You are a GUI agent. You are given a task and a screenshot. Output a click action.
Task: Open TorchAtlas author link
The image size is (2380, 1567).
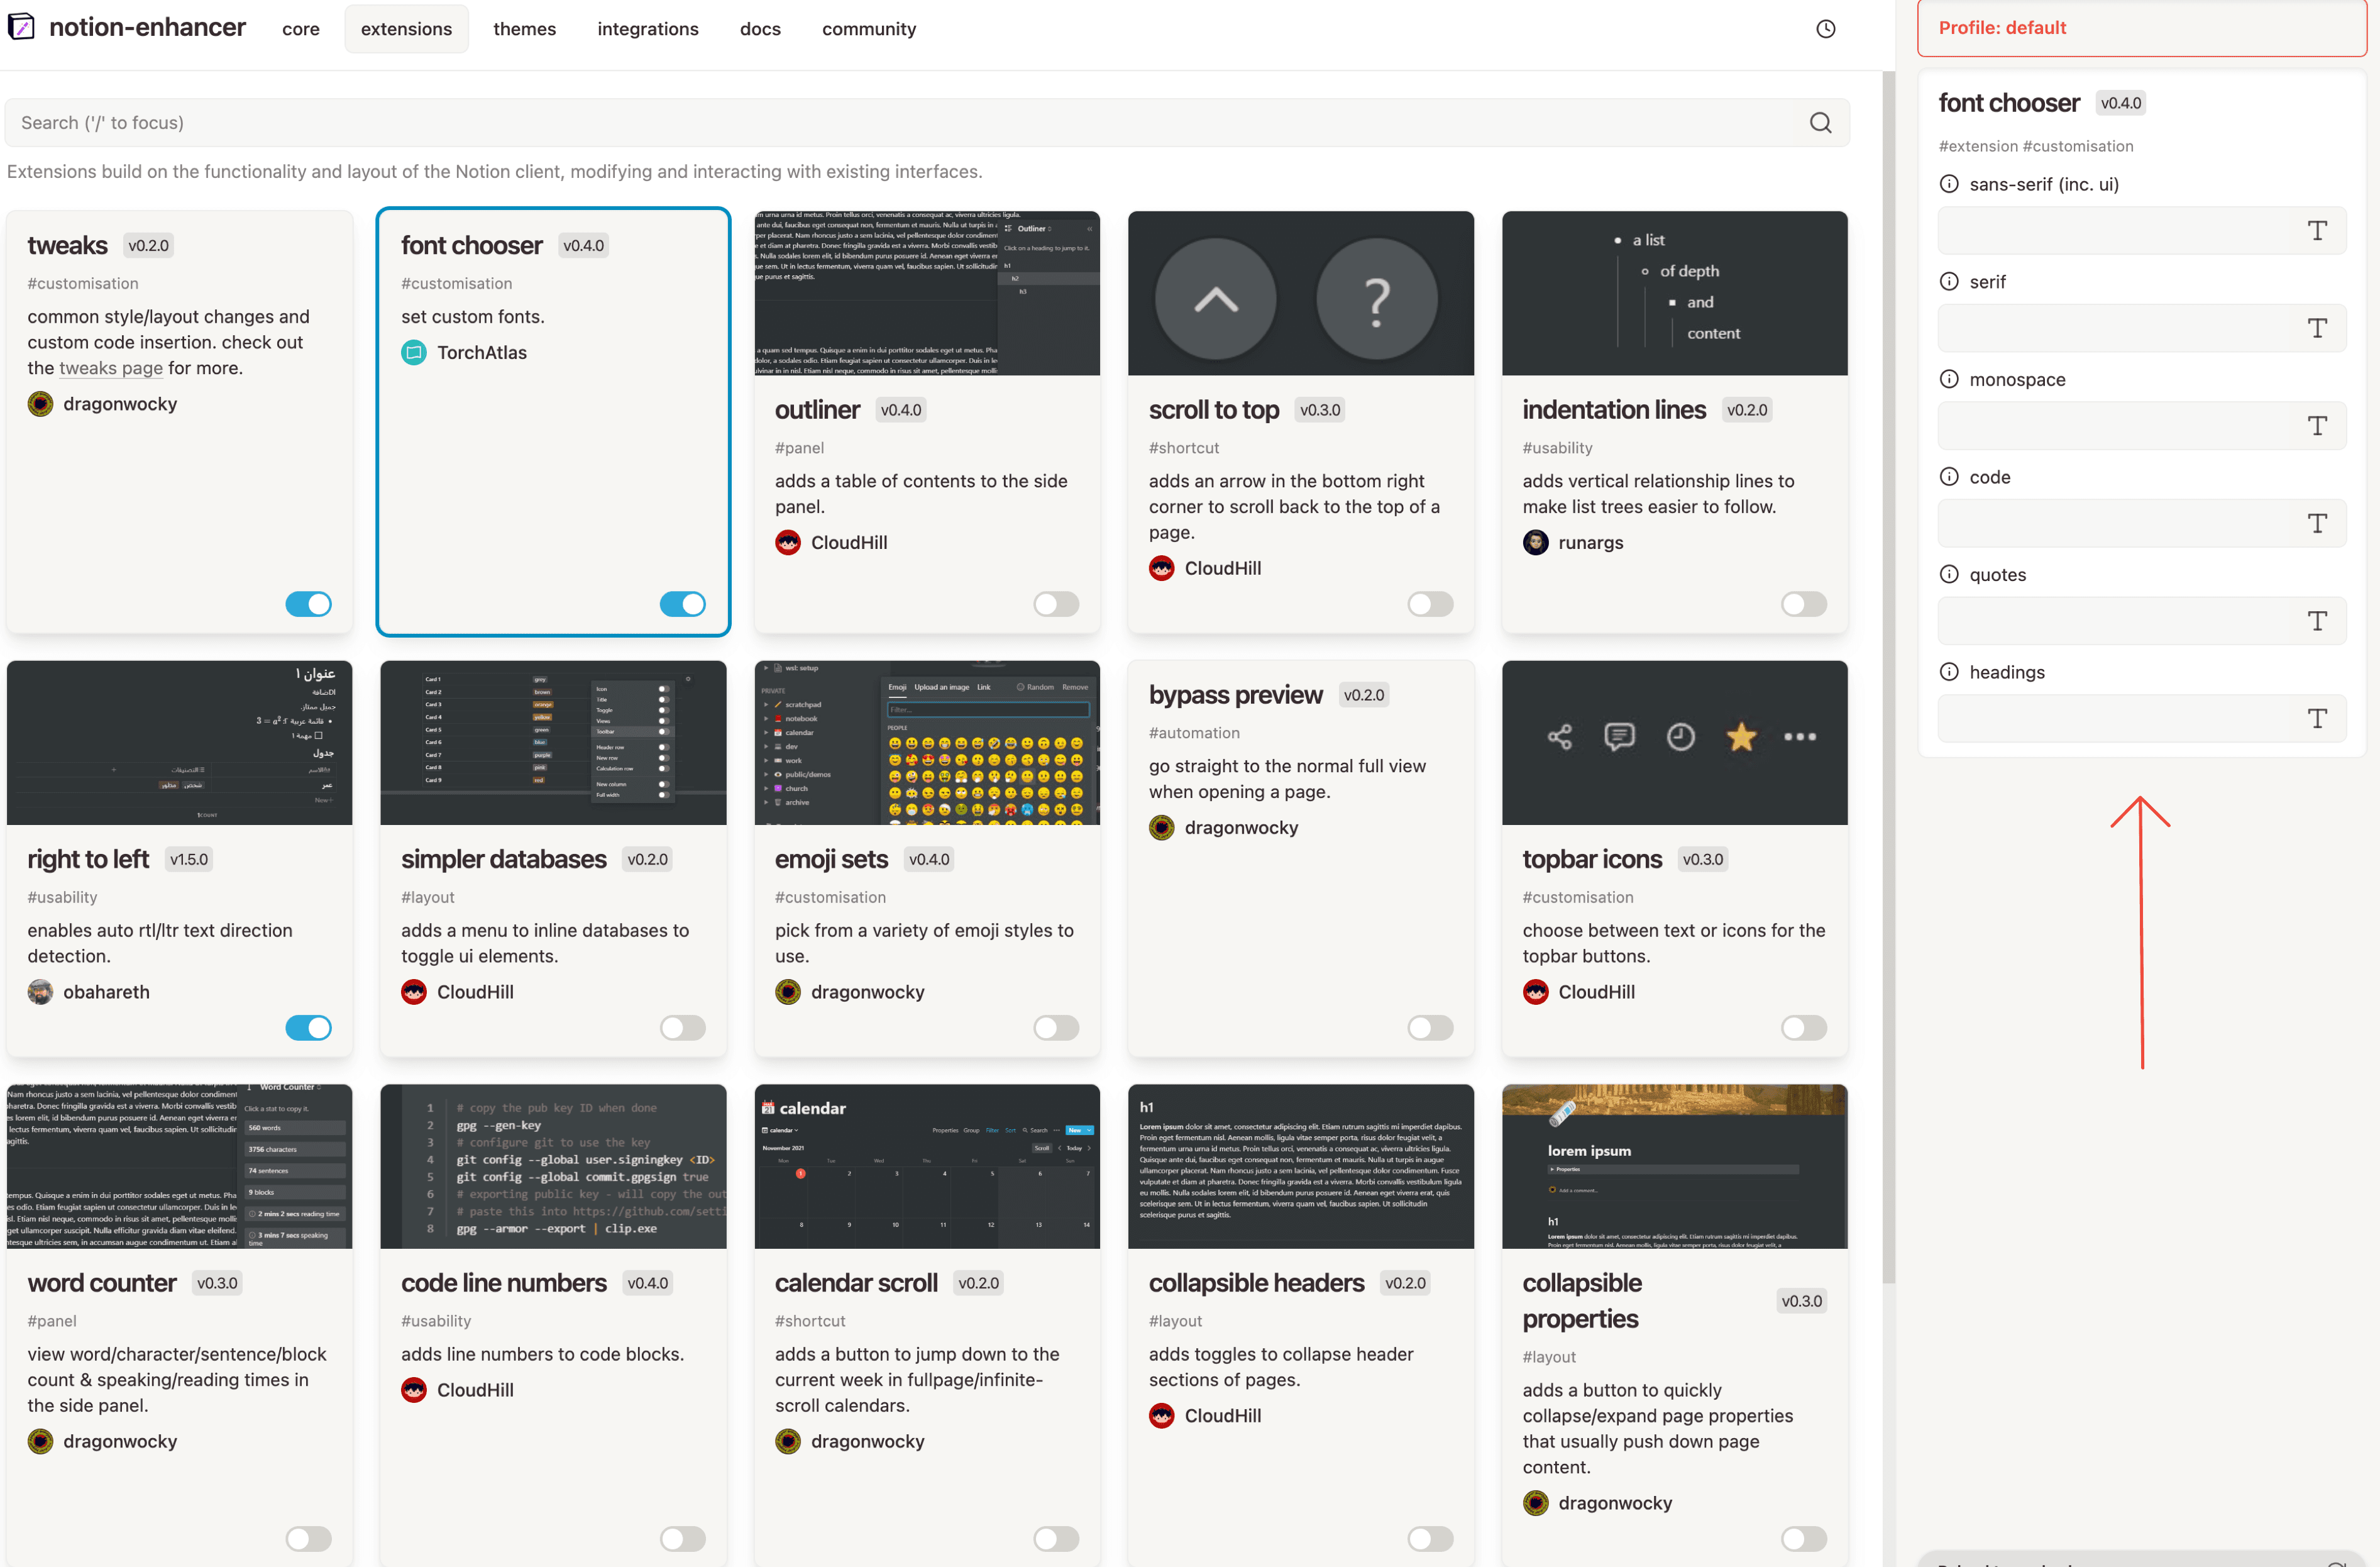tap(482, 352)
